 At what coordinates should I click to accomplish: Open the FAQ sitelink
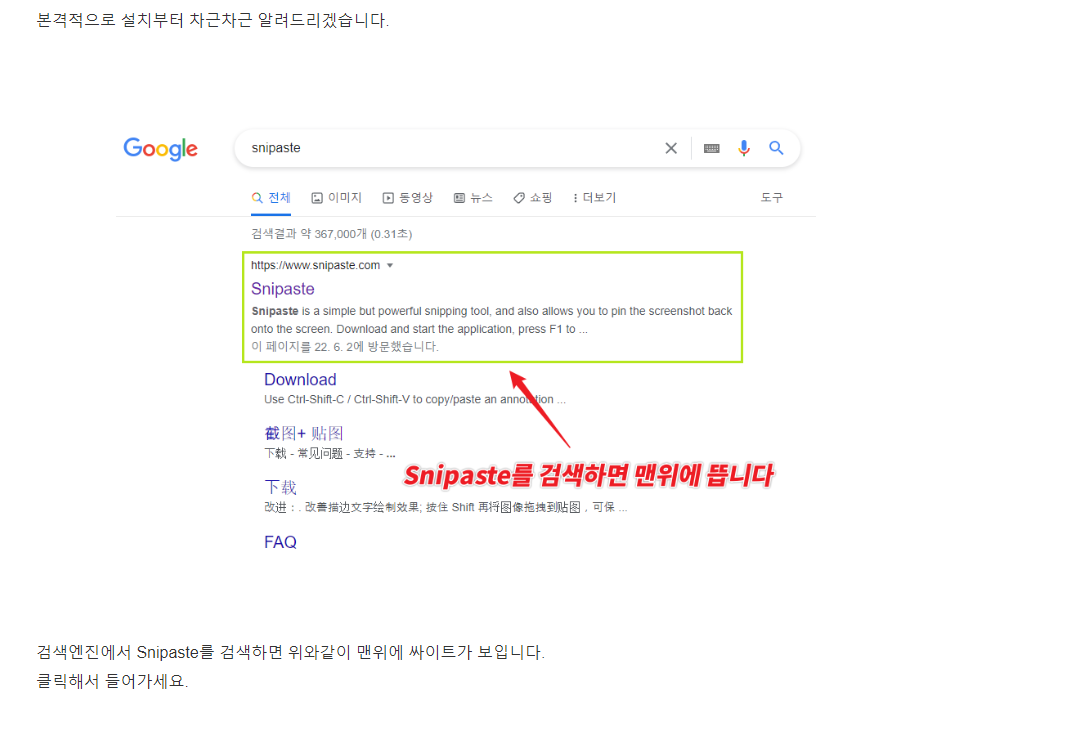click(280, 542)
